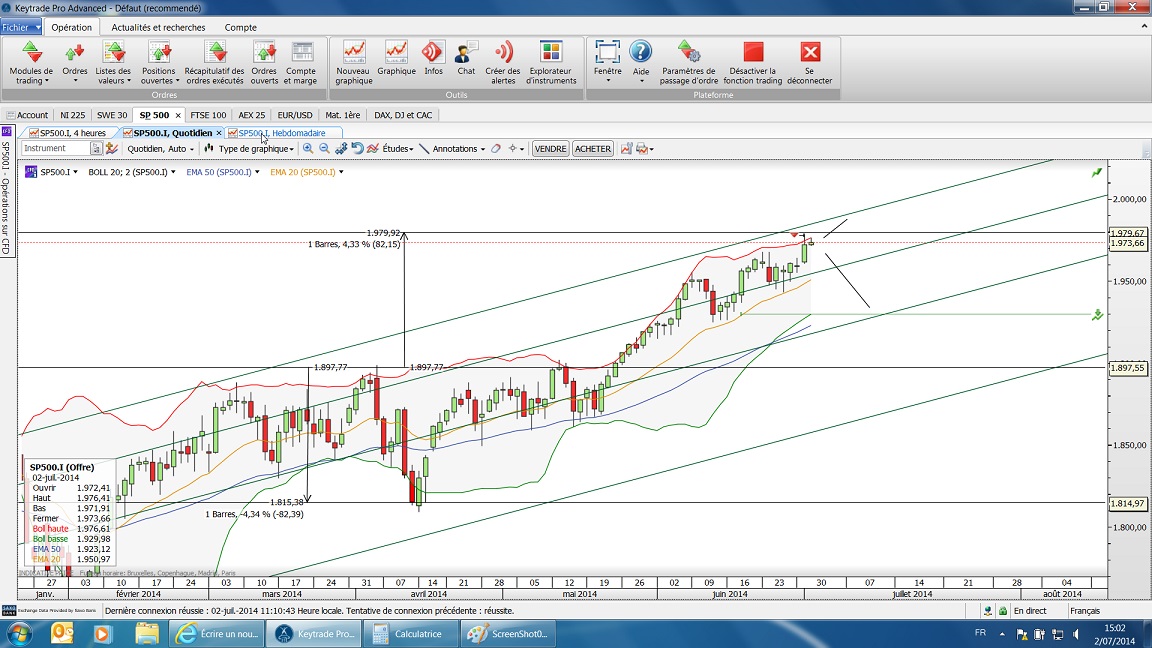
Task: Open the crosshair cursor dropdown
Action: click(x=516, y=148)
